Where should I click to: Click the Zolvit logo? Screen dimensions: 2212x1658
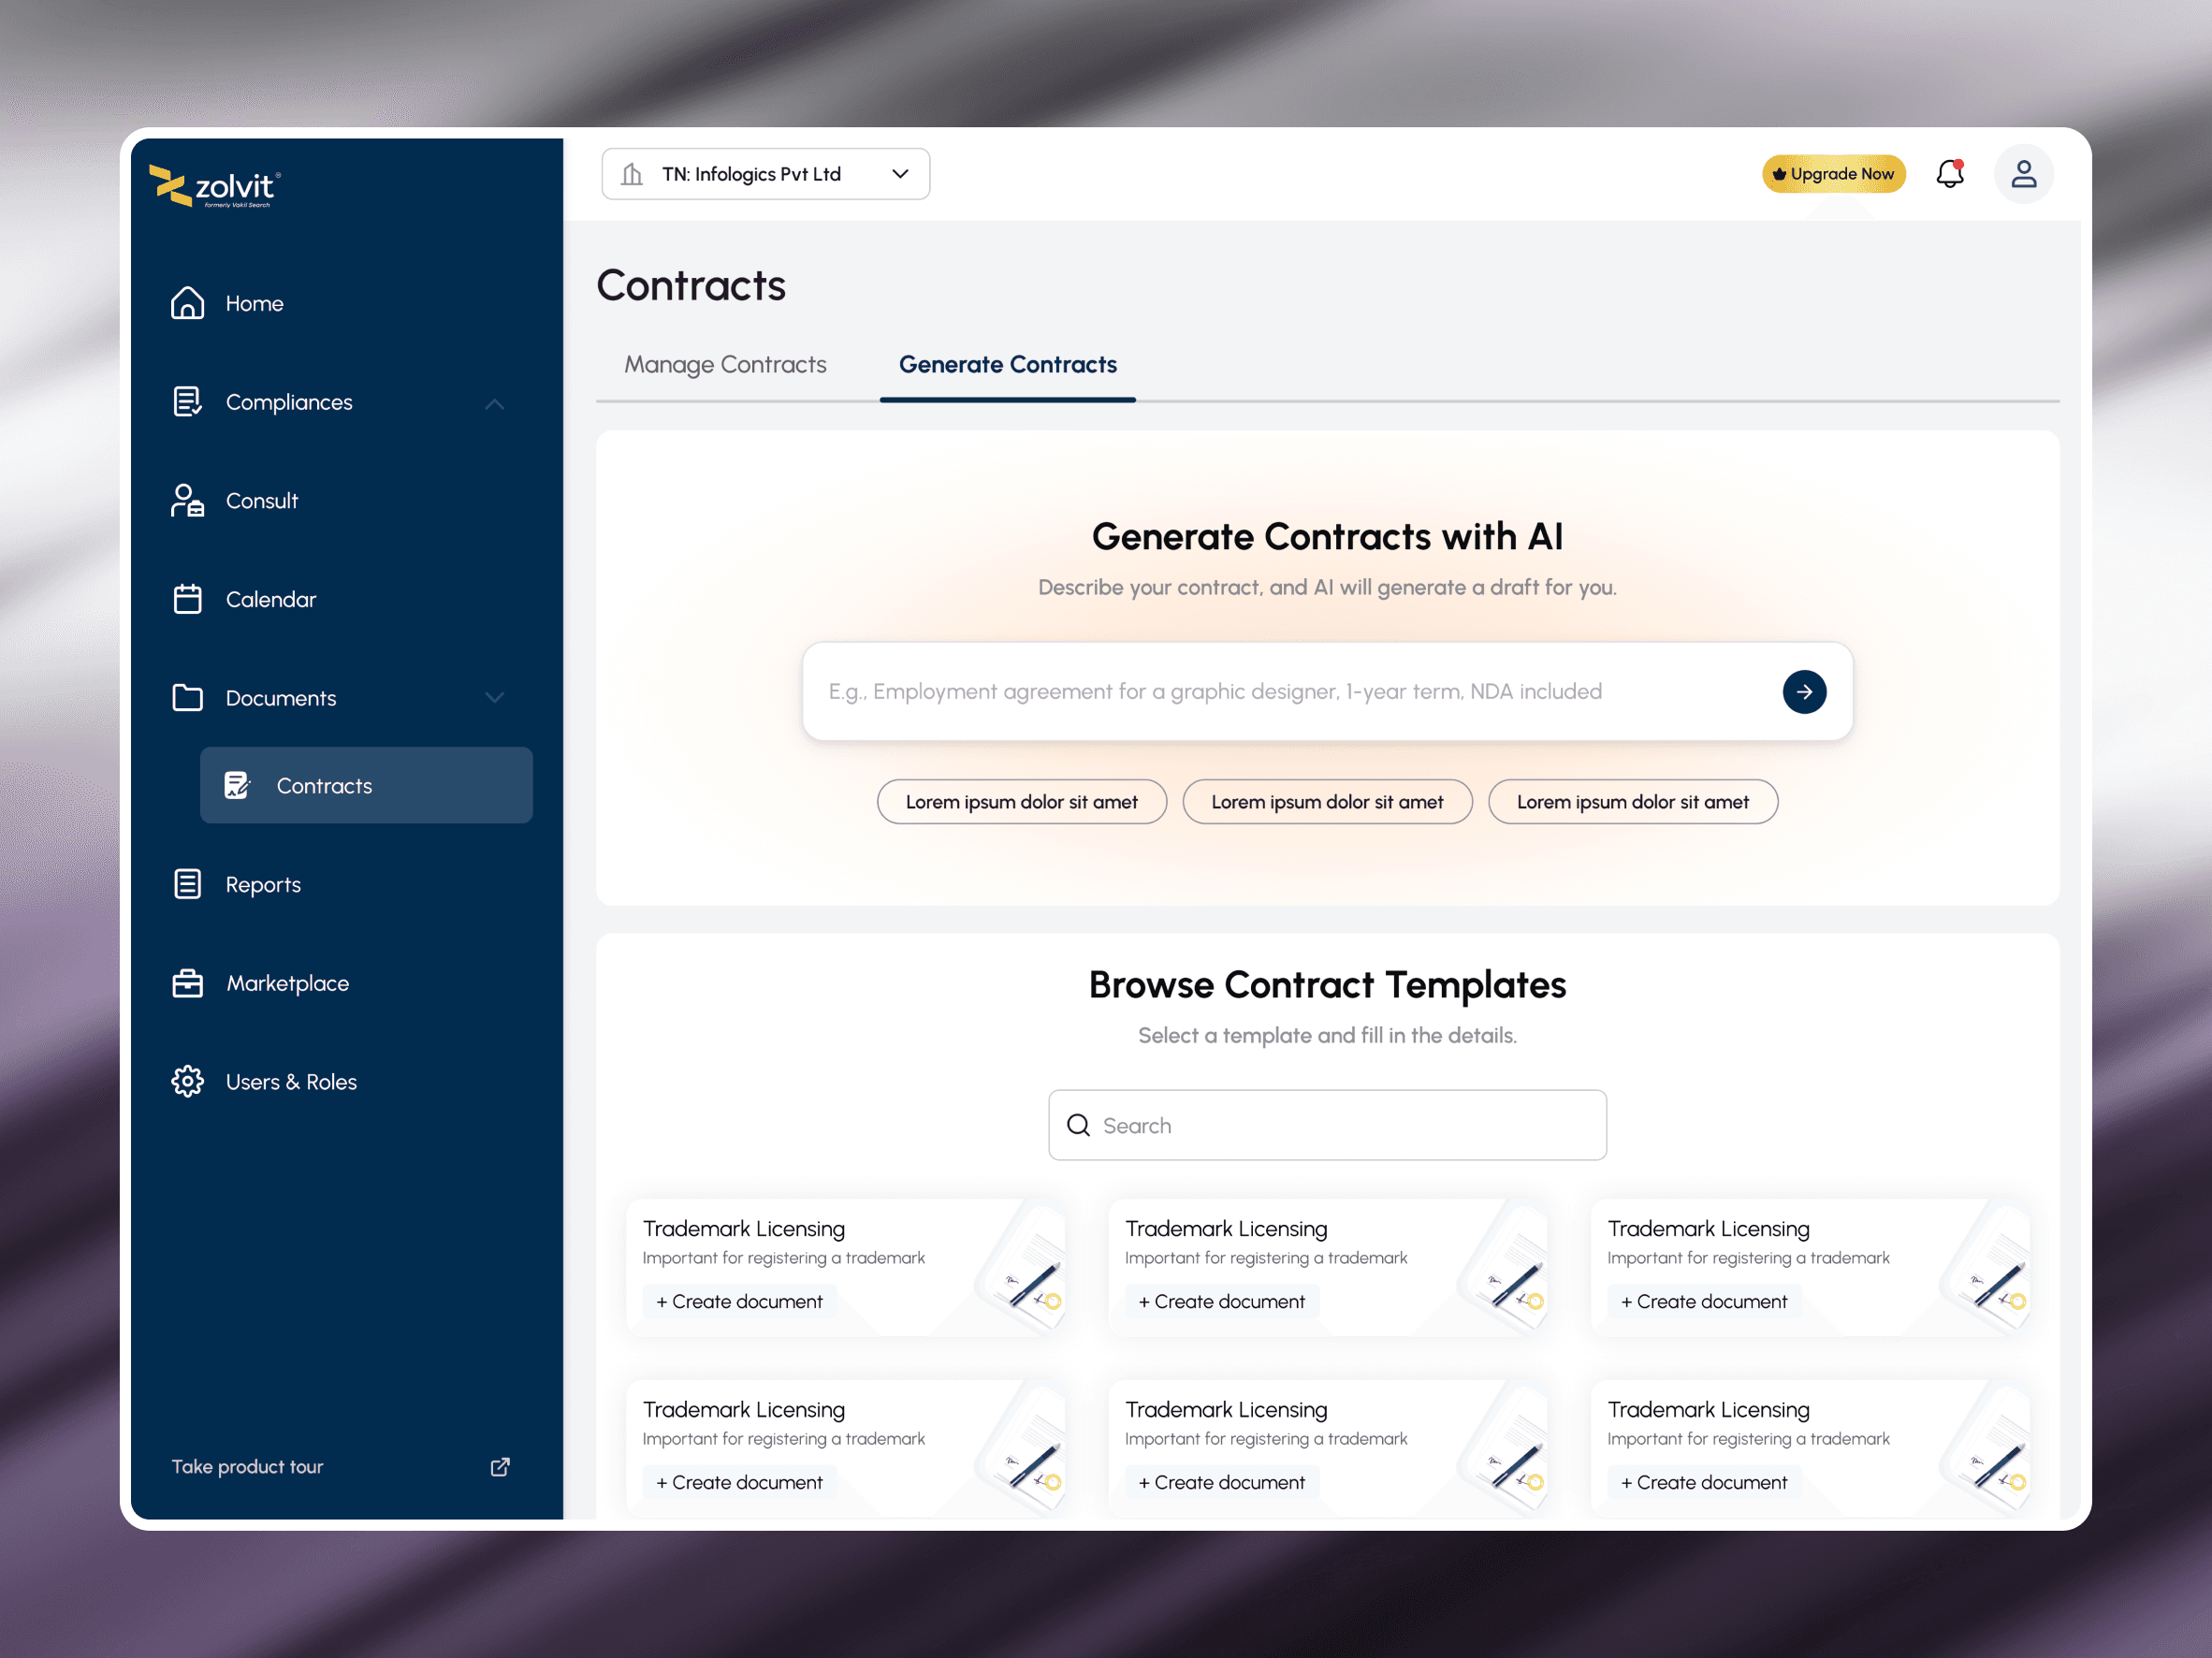pos(215,186)
